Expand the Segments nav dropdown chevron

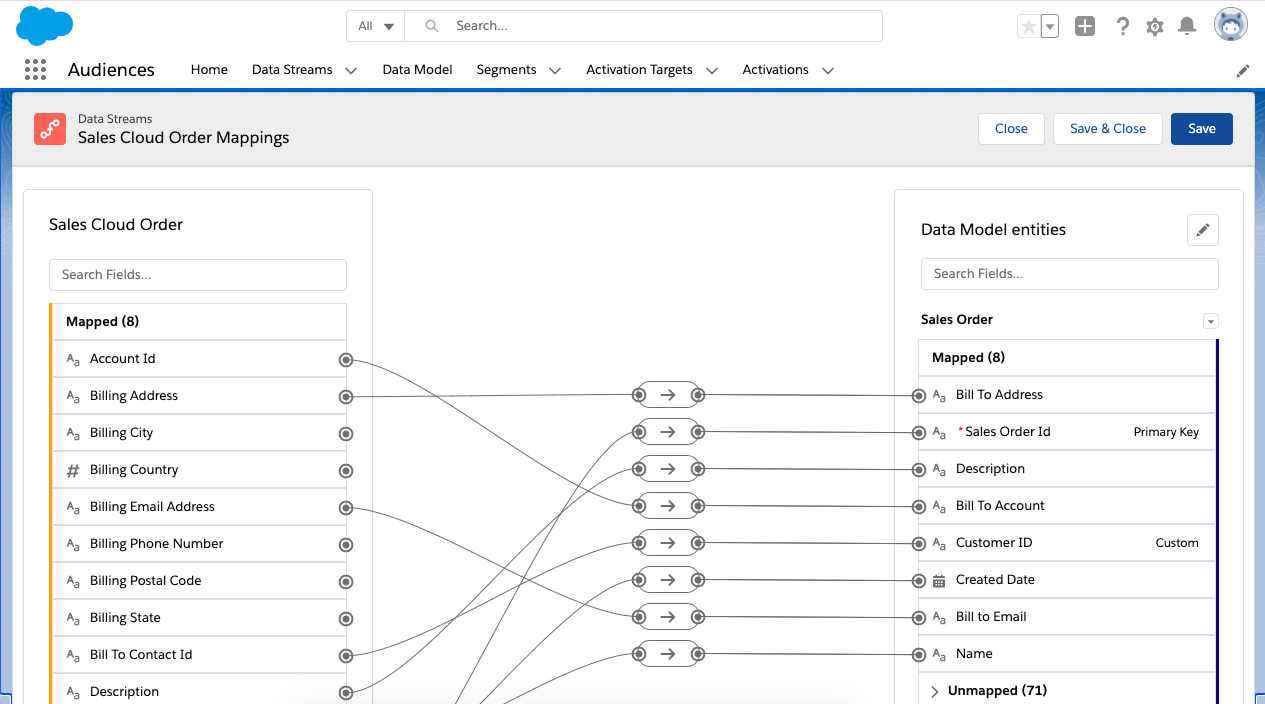point(555,70)
